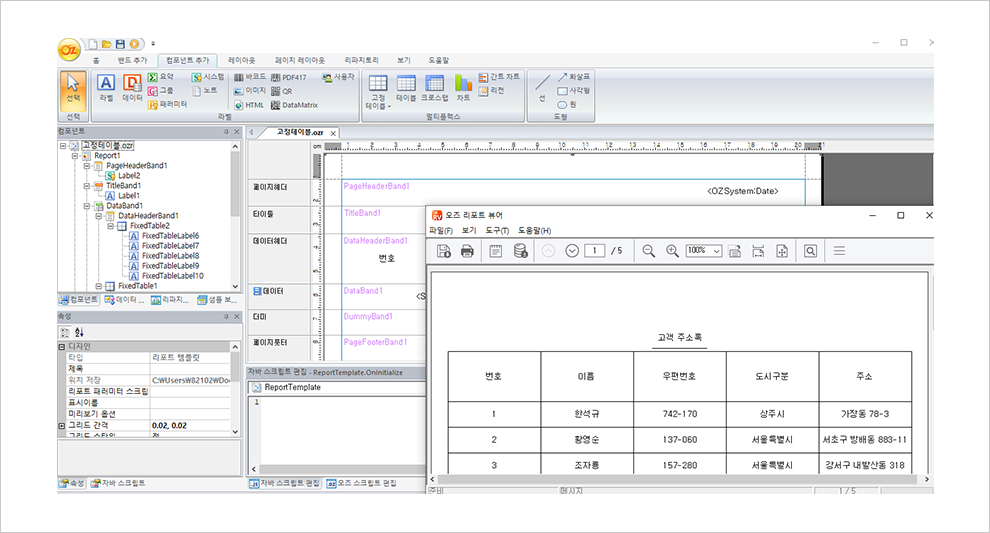Go to next page in viewer
This screenshot has height=533, width=990.
572,251
